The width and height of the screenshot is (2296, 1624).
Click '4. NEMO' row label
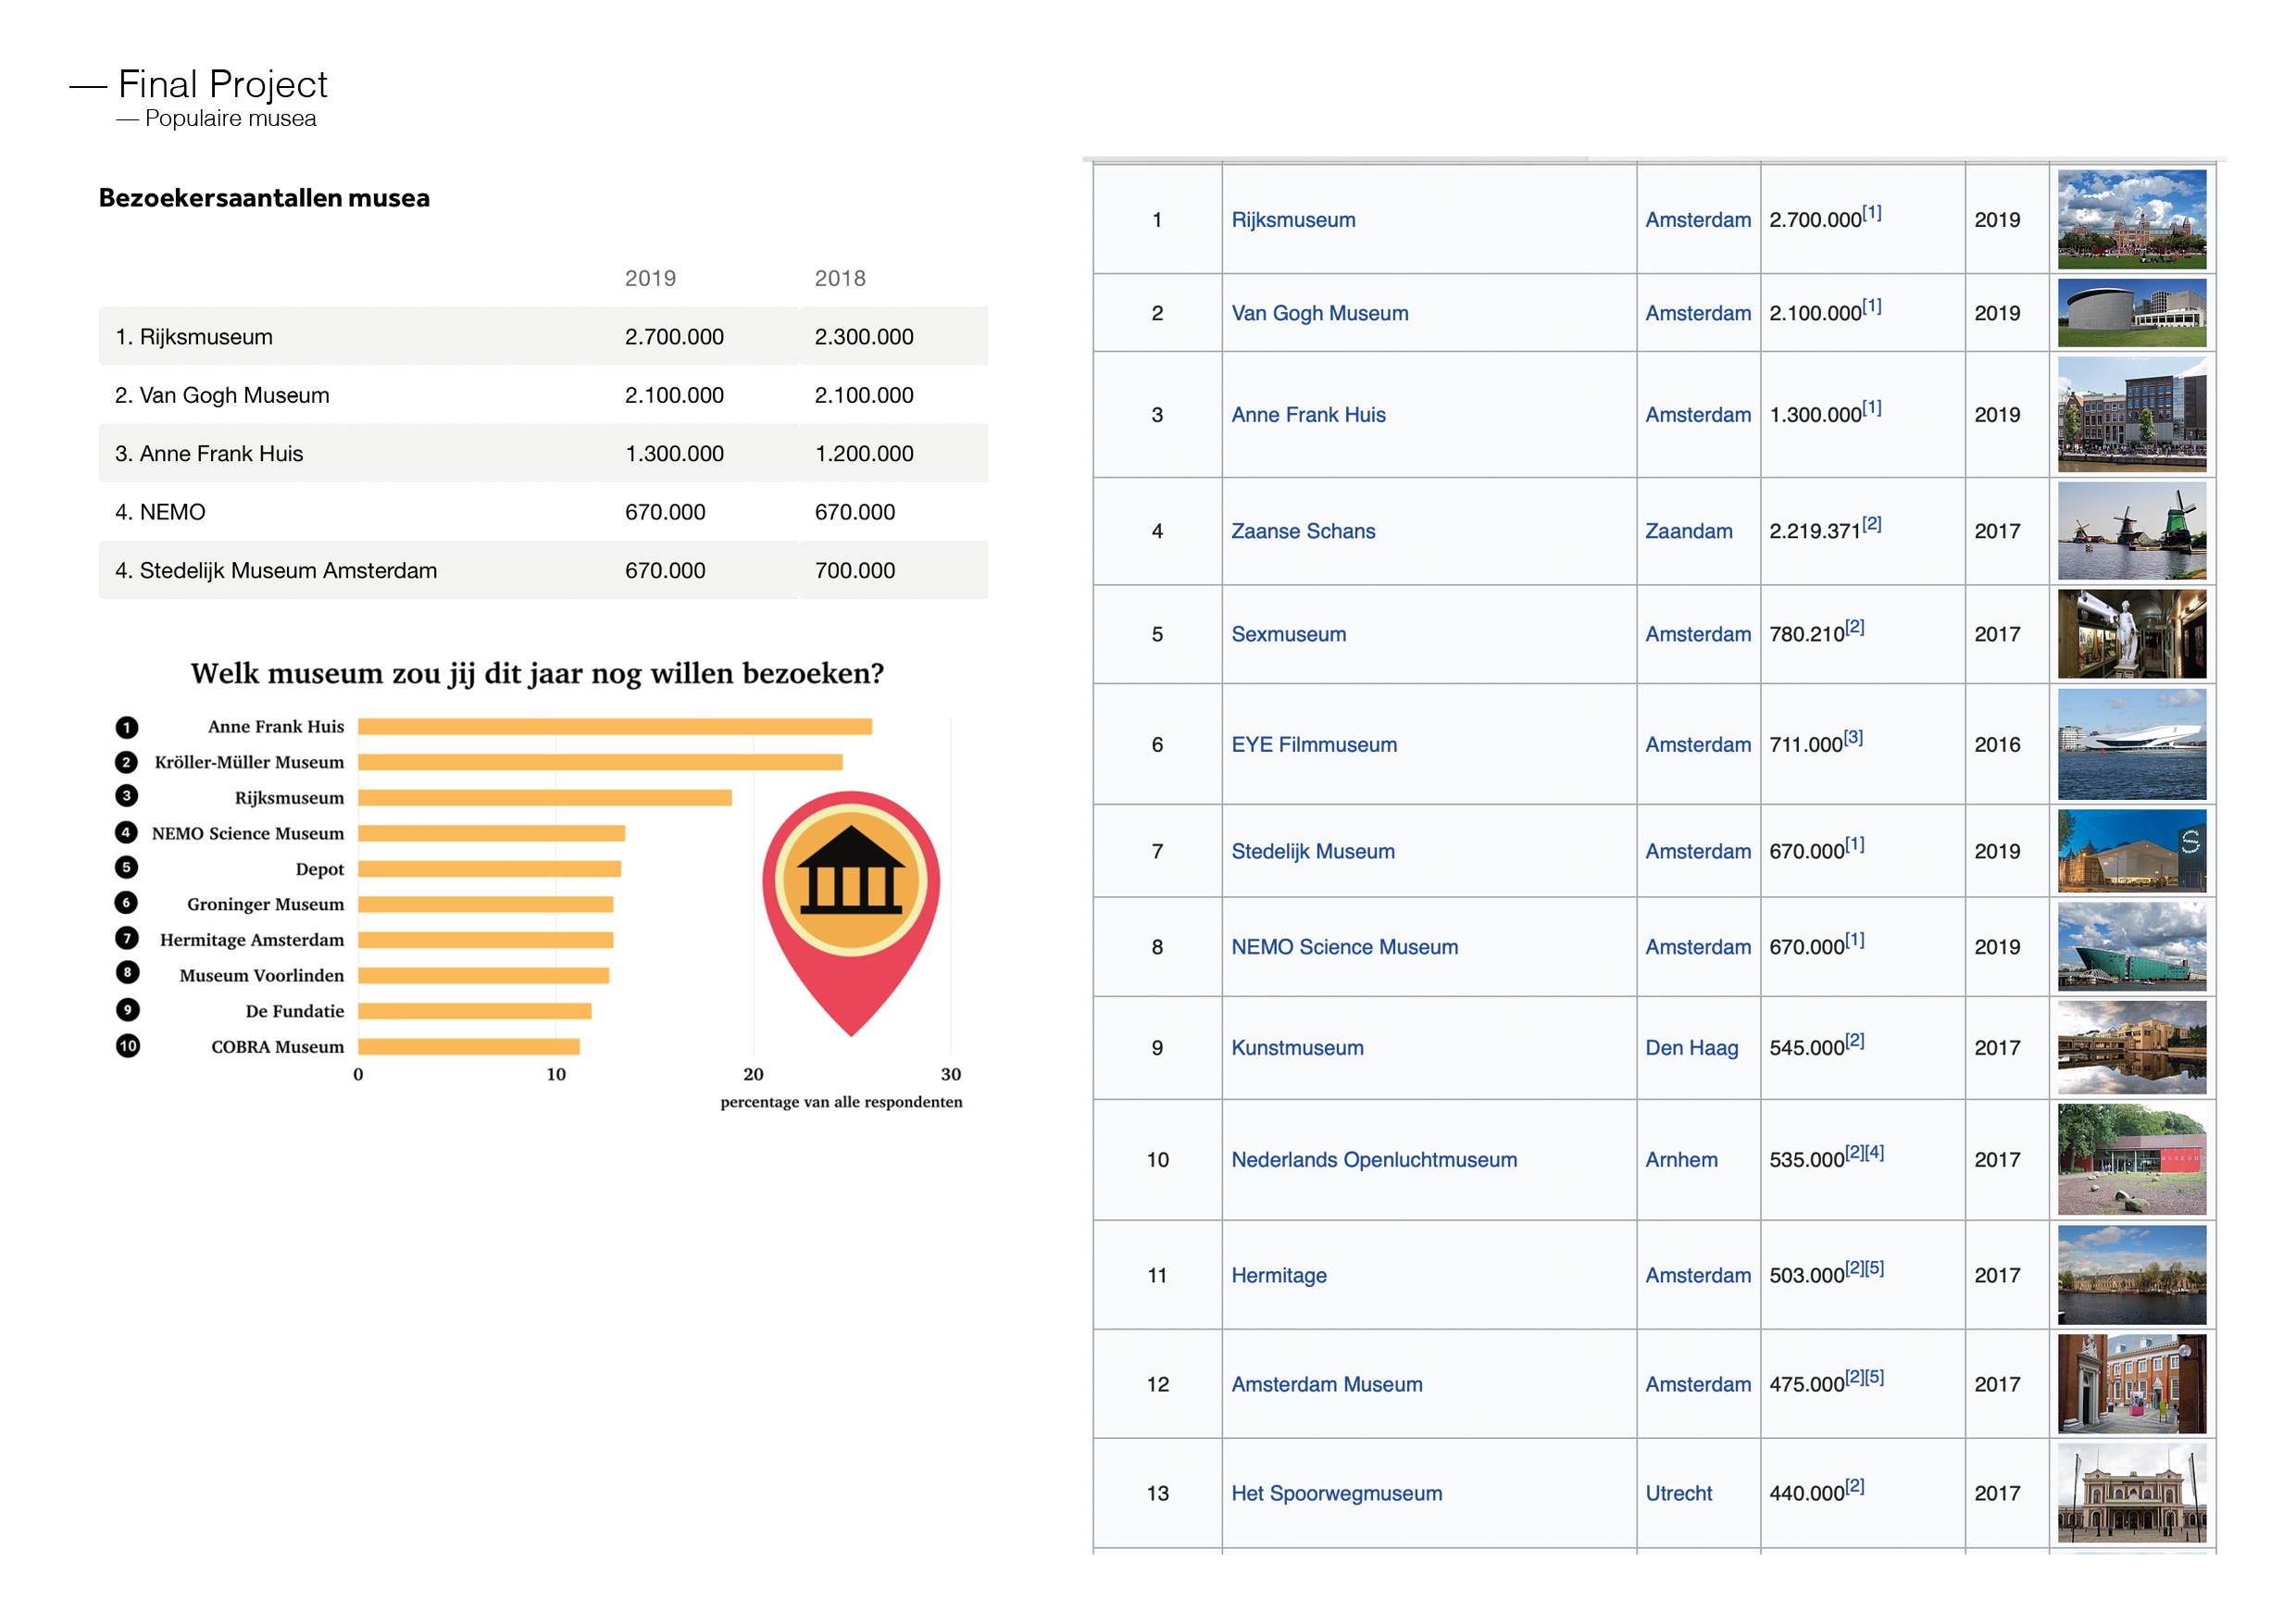[160, 512]
